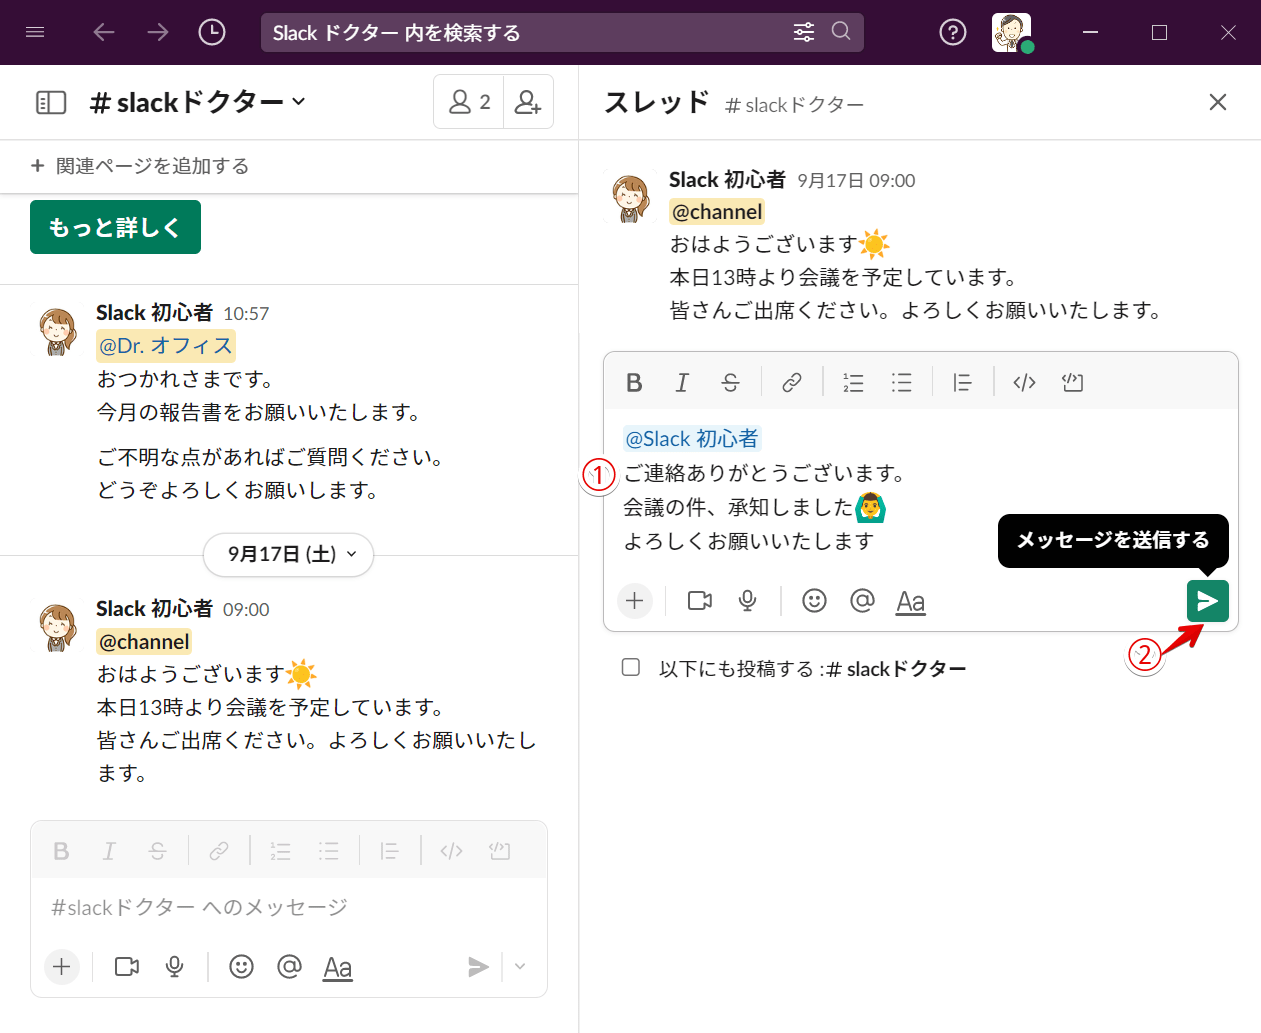Apply numbered list in channel composer
Viewport: 1261px width, 1033px height.
[280, 851]
